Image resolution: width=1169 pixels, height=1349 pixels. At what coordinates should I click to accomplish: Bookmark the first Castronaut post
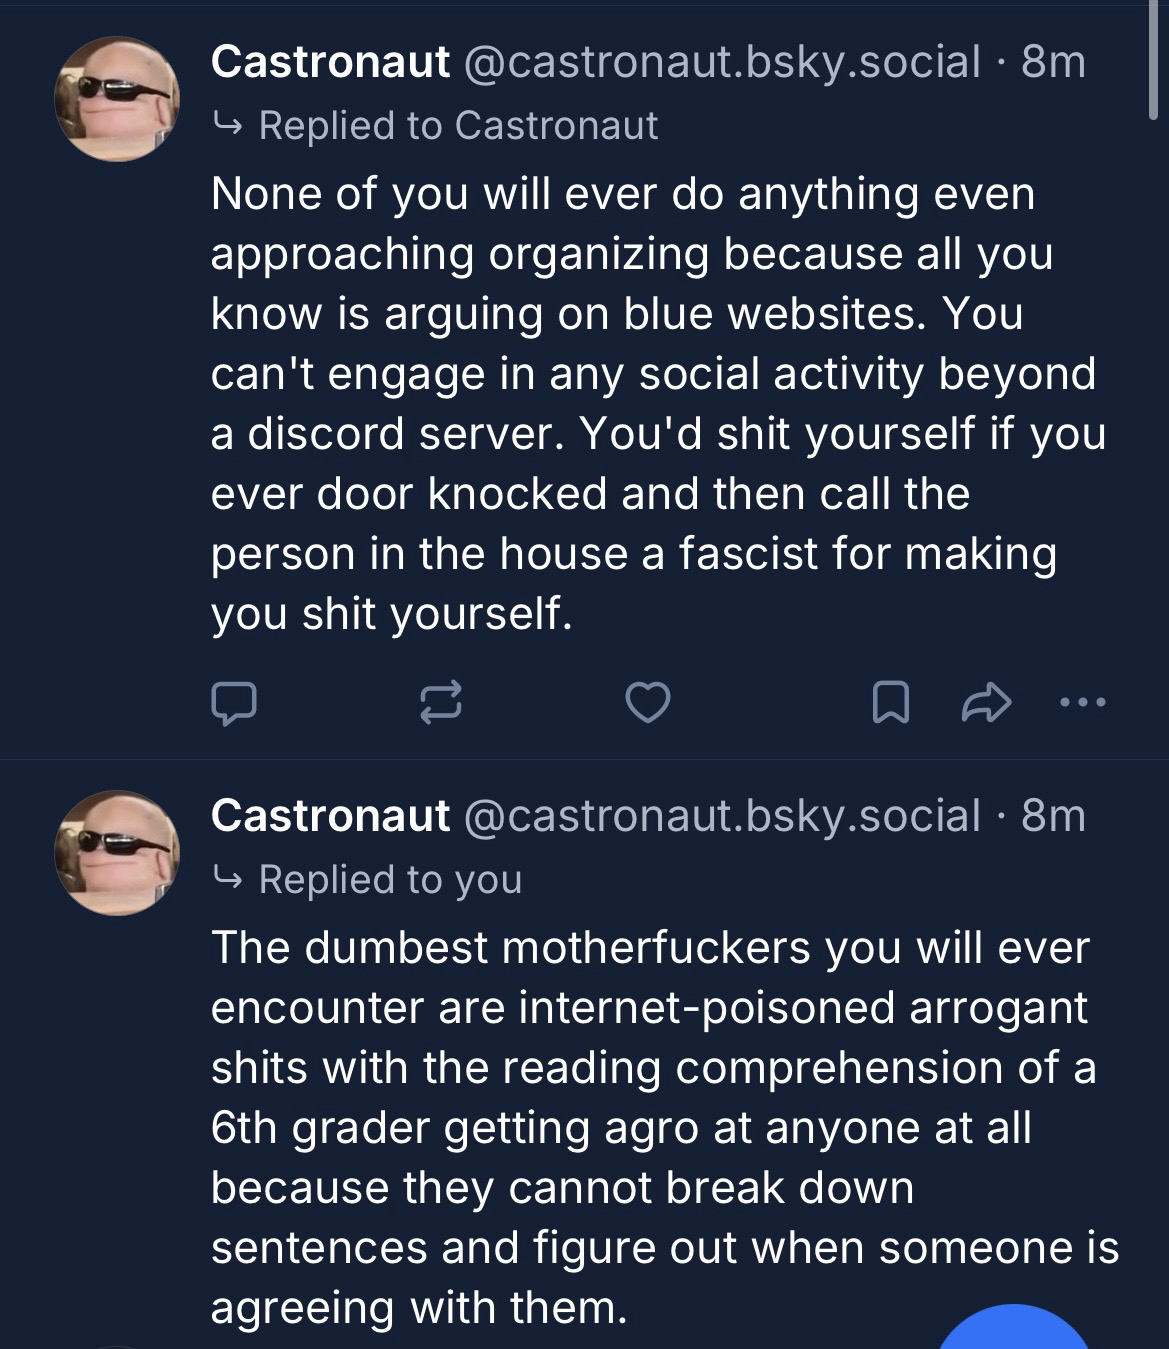point(890,703)
